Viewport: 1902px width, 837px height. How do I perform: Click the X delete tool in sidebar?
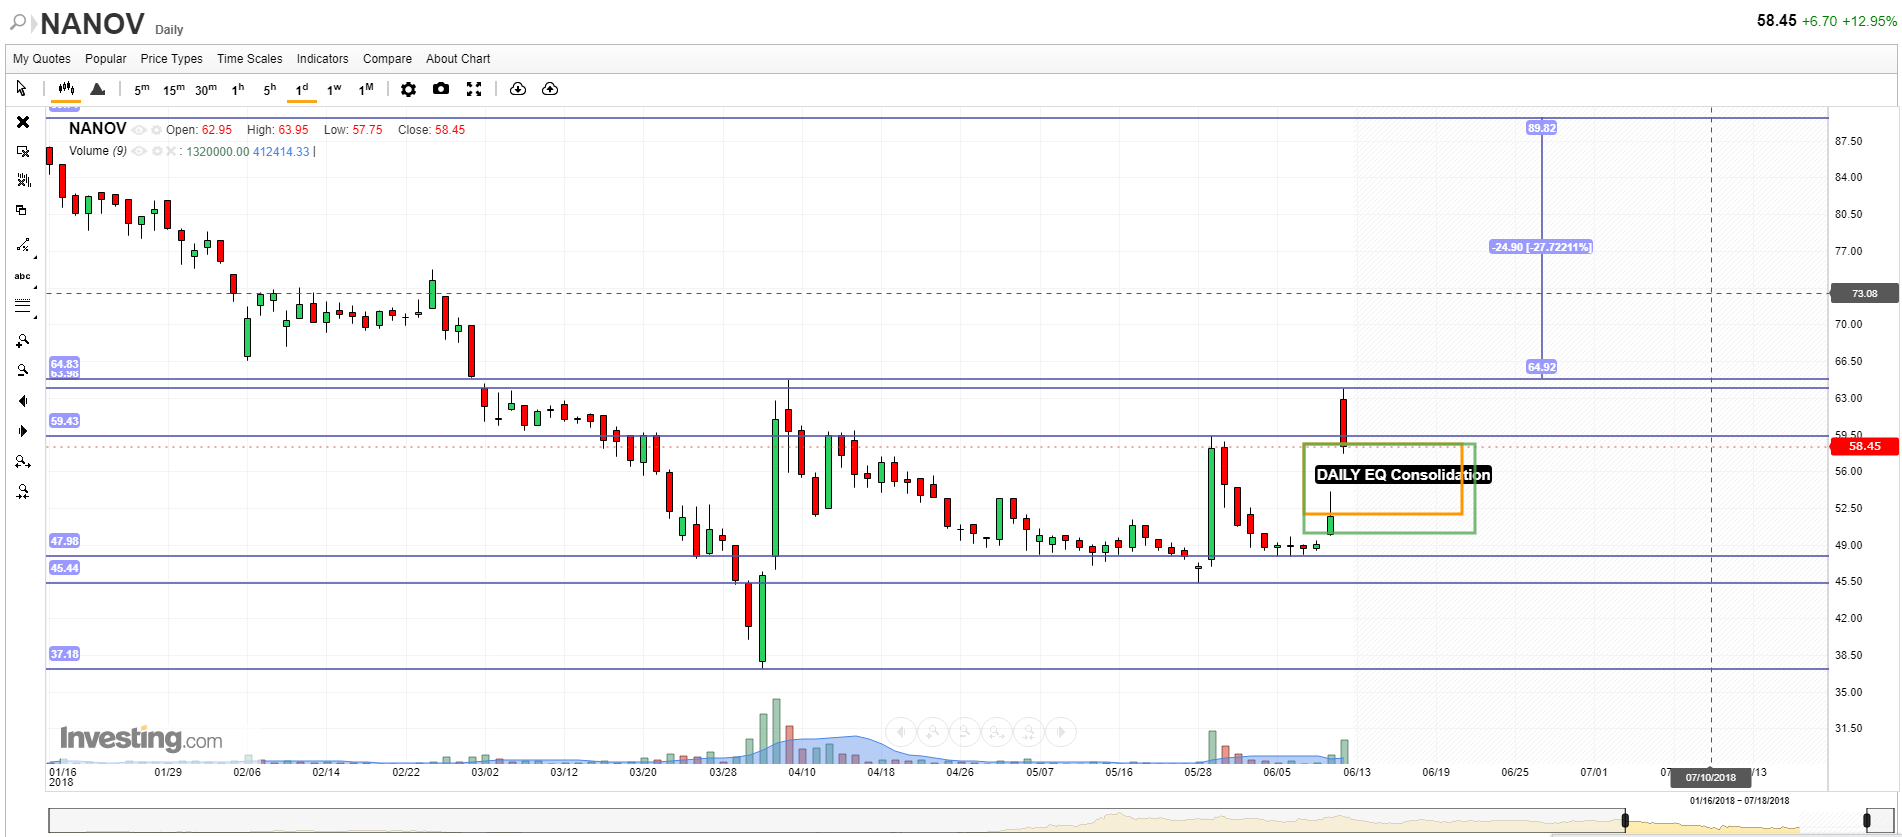[23, 122]
